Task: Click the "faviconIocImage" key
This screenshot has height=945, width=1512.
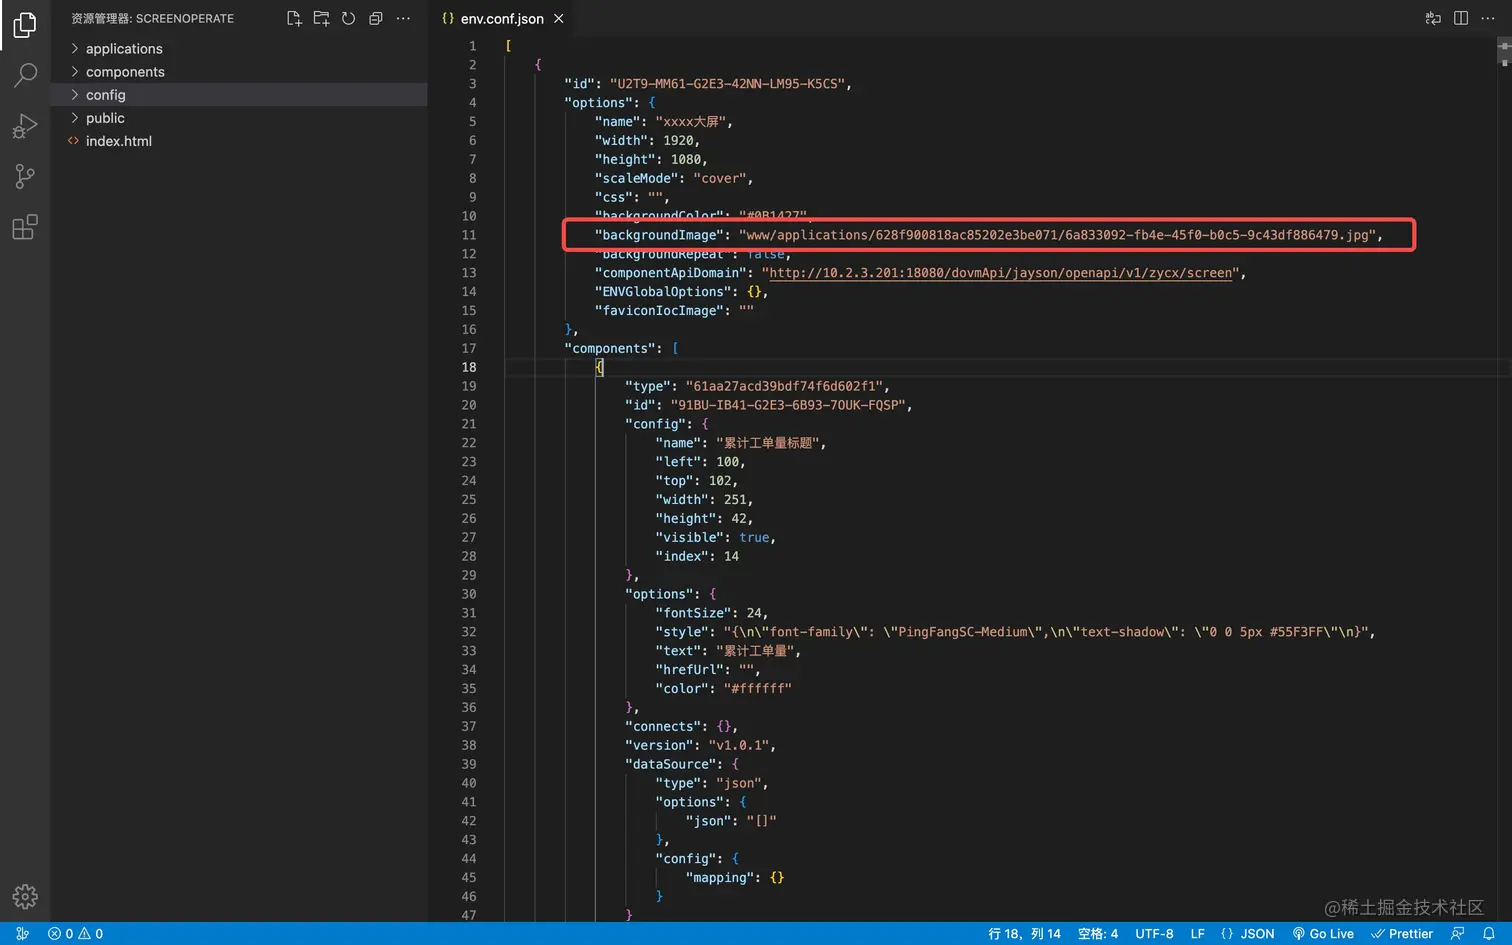Action: [x=663, y=311]
